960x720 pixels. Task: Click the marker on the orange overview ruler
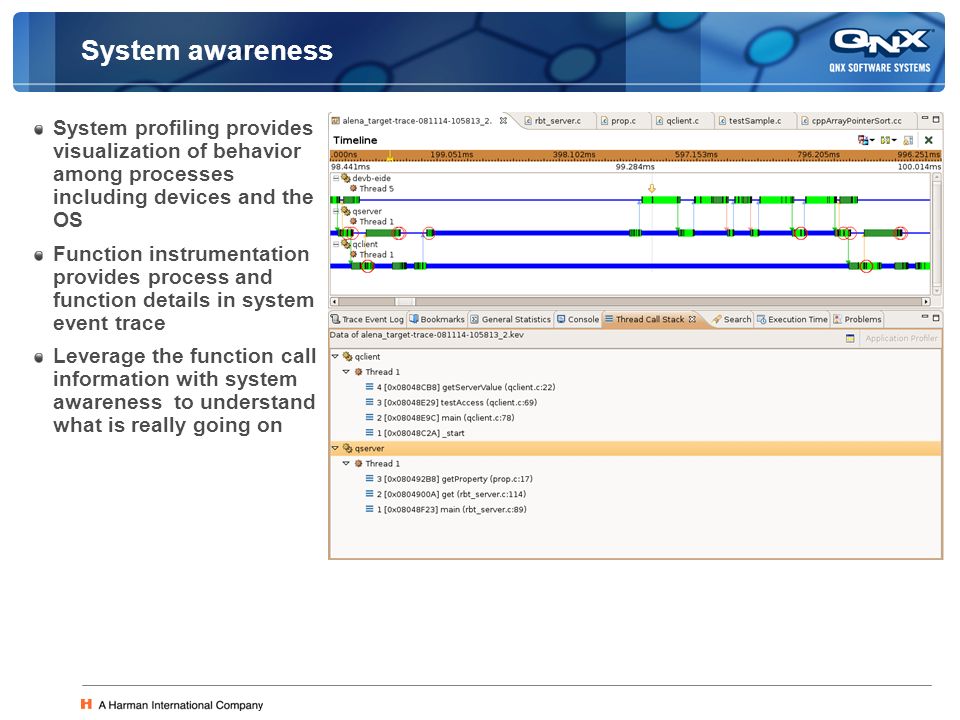pos(389,156)
